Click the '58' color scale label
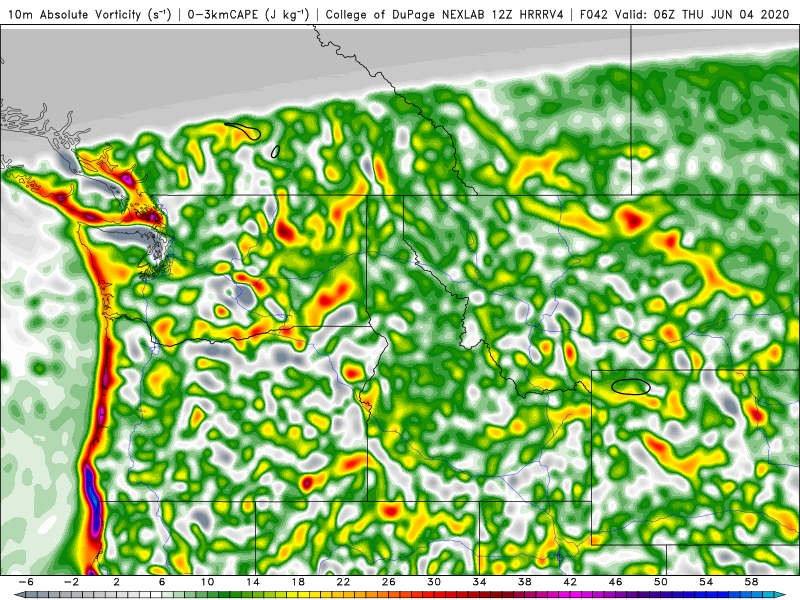Viewport: 800px width, 600px height. (x=751, y=582)
